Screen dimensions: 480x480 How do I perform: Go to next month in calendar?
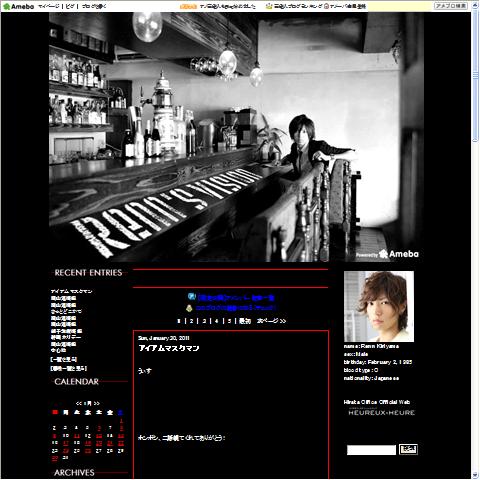click(96, 403)
